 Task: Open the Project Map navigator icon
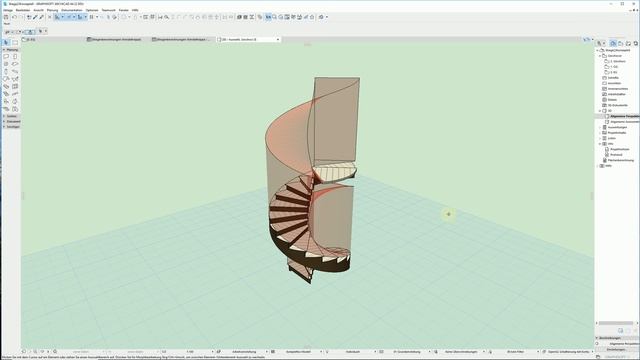613,43
